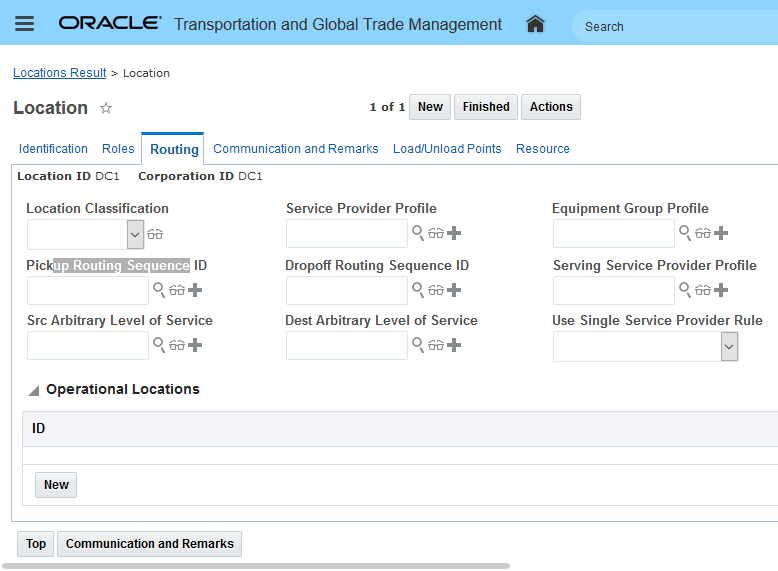The image size is (778, 571).
Task: Open the Load/Unload Points tab
Action: pos(447,149)
